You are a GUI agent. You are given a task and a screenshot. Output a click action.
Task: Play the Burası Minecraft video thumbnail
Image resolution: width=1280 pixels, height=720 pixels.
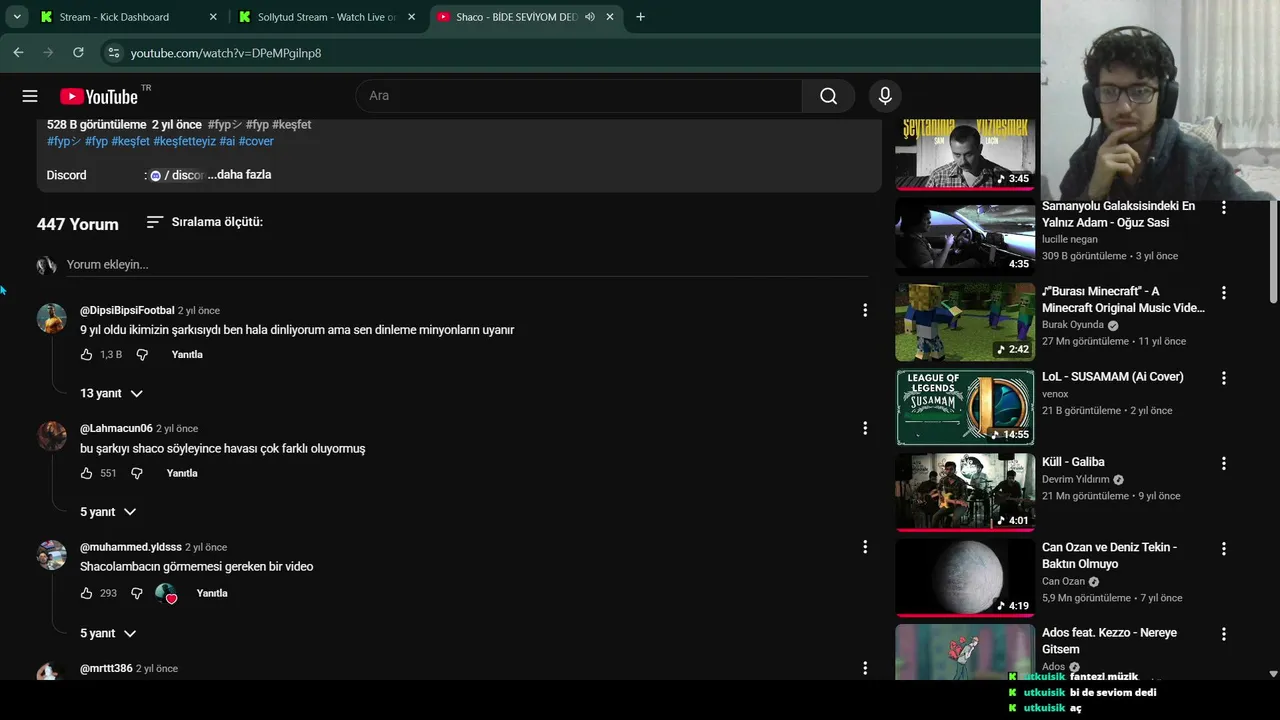(965, 321)
